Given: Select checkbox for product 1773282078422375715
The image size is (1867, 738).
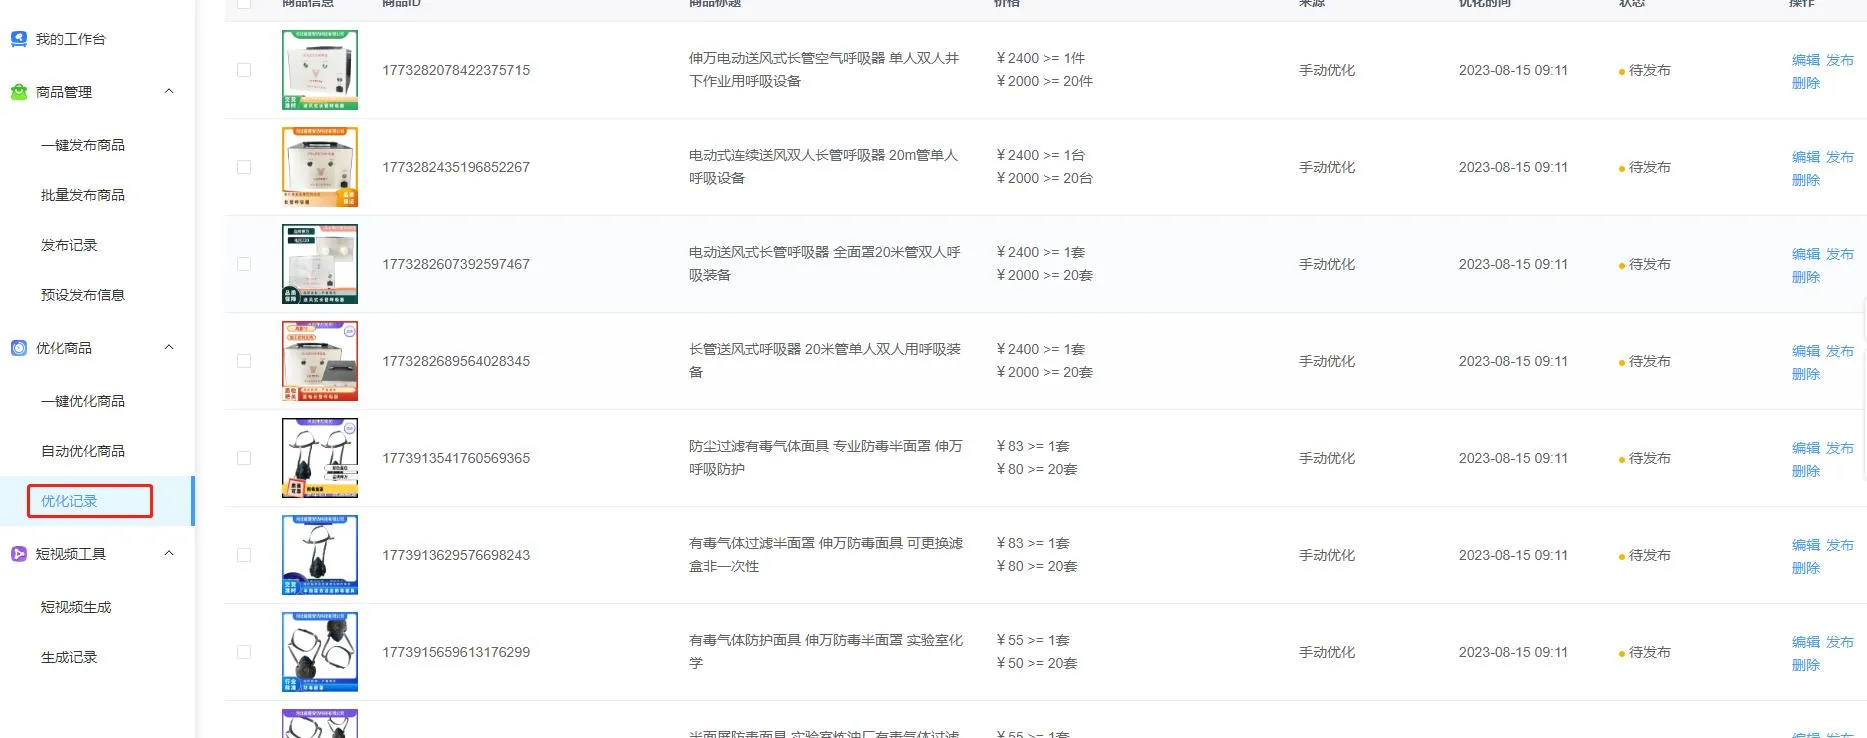Looking at the screenshot, I should coord(244,70).
